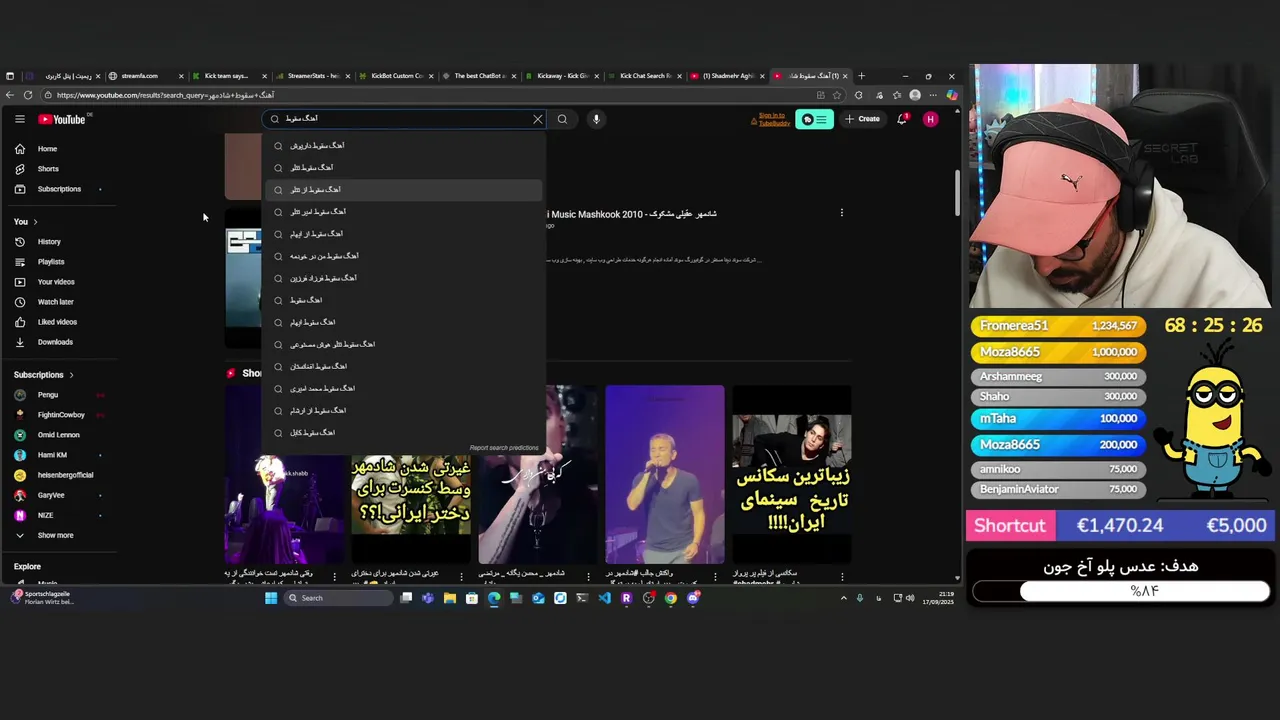The image size is (1280, 720).
Task: Open the notifications bell
Action: coord(902,119)
